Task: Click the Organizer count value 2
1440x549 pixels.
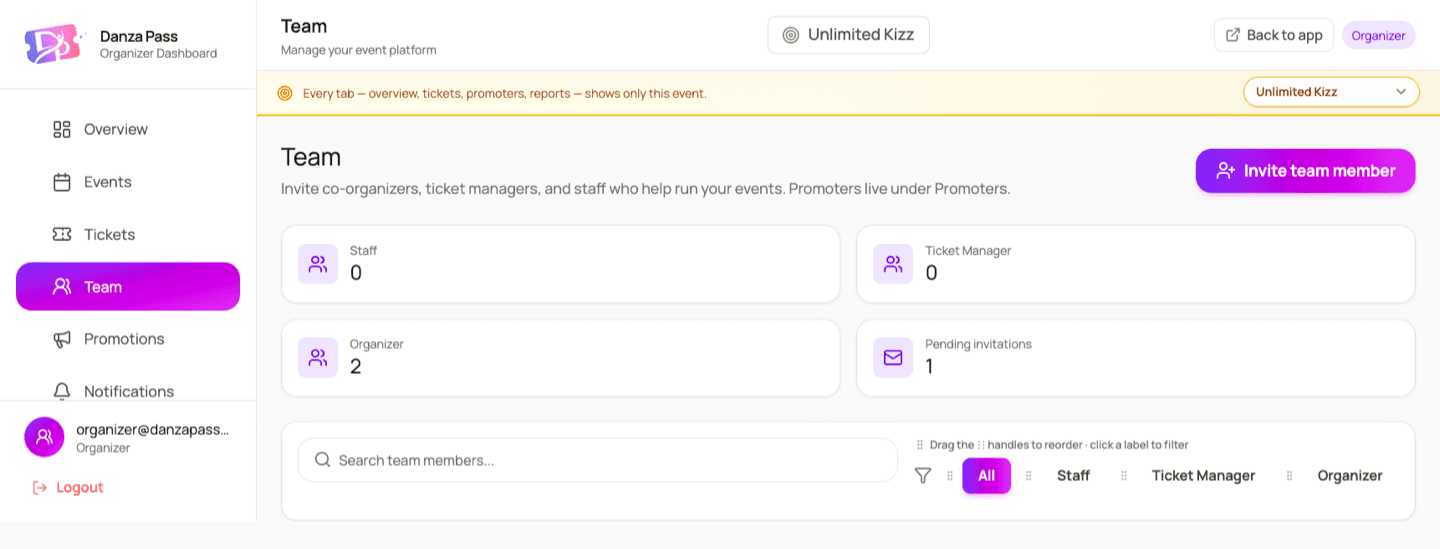Action: pos(355,366)
